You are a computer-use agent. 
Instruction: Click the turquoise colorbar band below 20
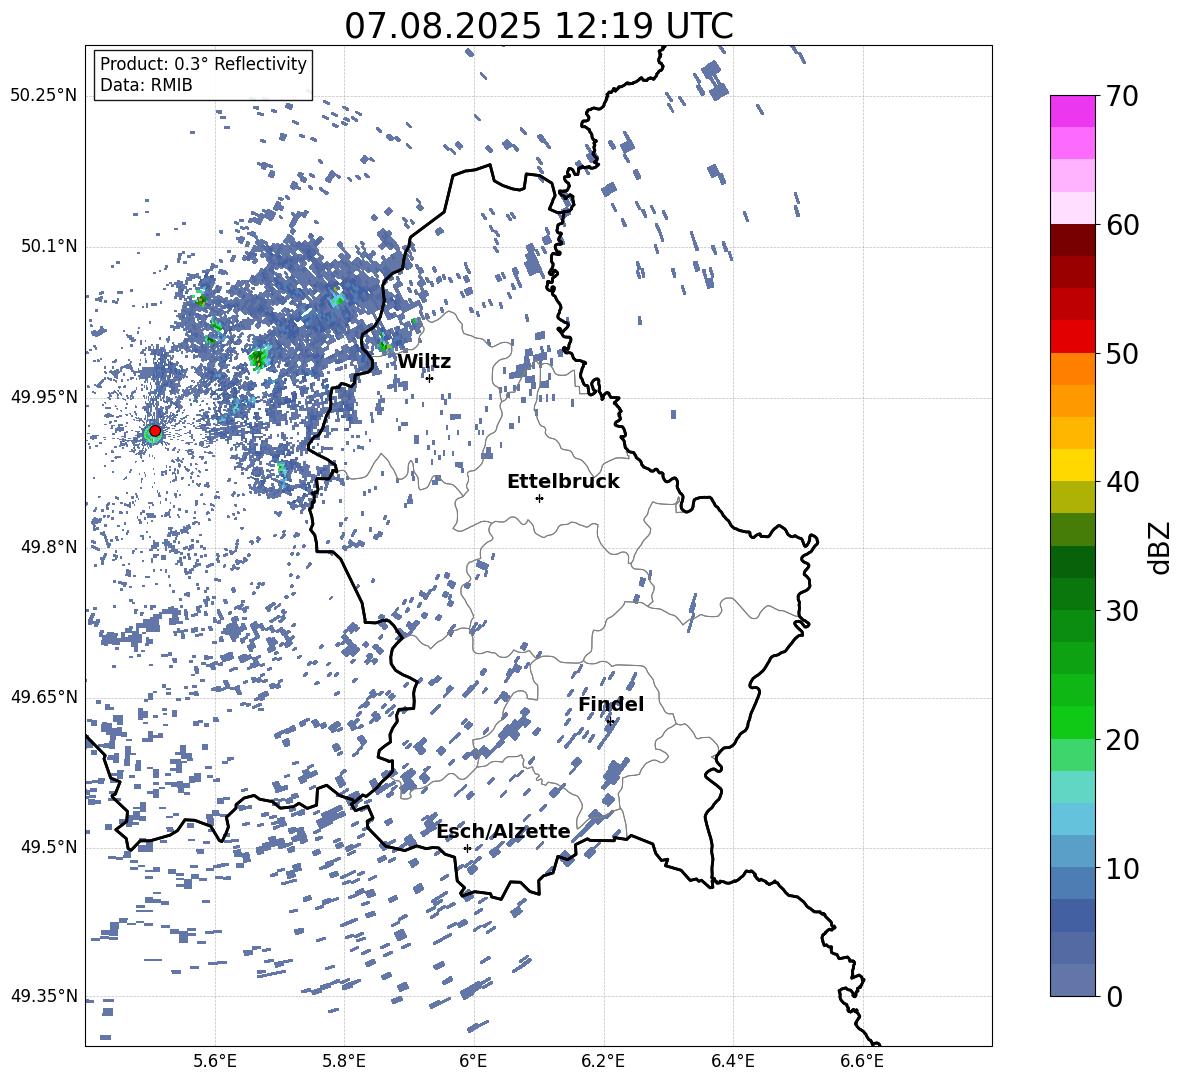1072,787
